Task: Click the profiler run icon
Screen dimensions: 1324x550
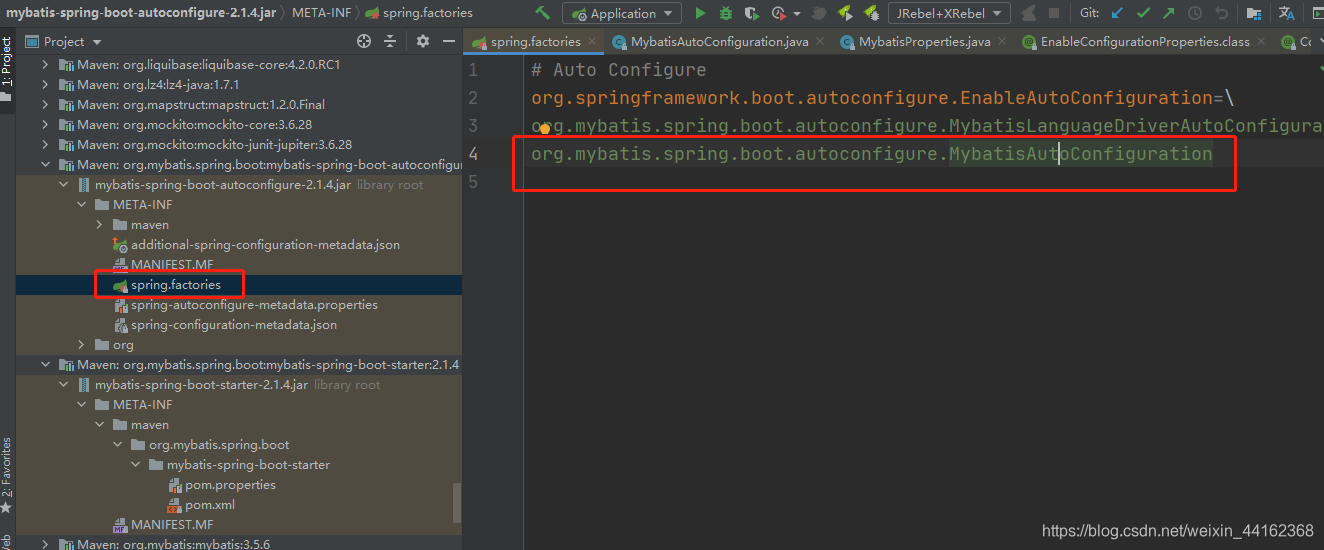Action: click(779, 13)
